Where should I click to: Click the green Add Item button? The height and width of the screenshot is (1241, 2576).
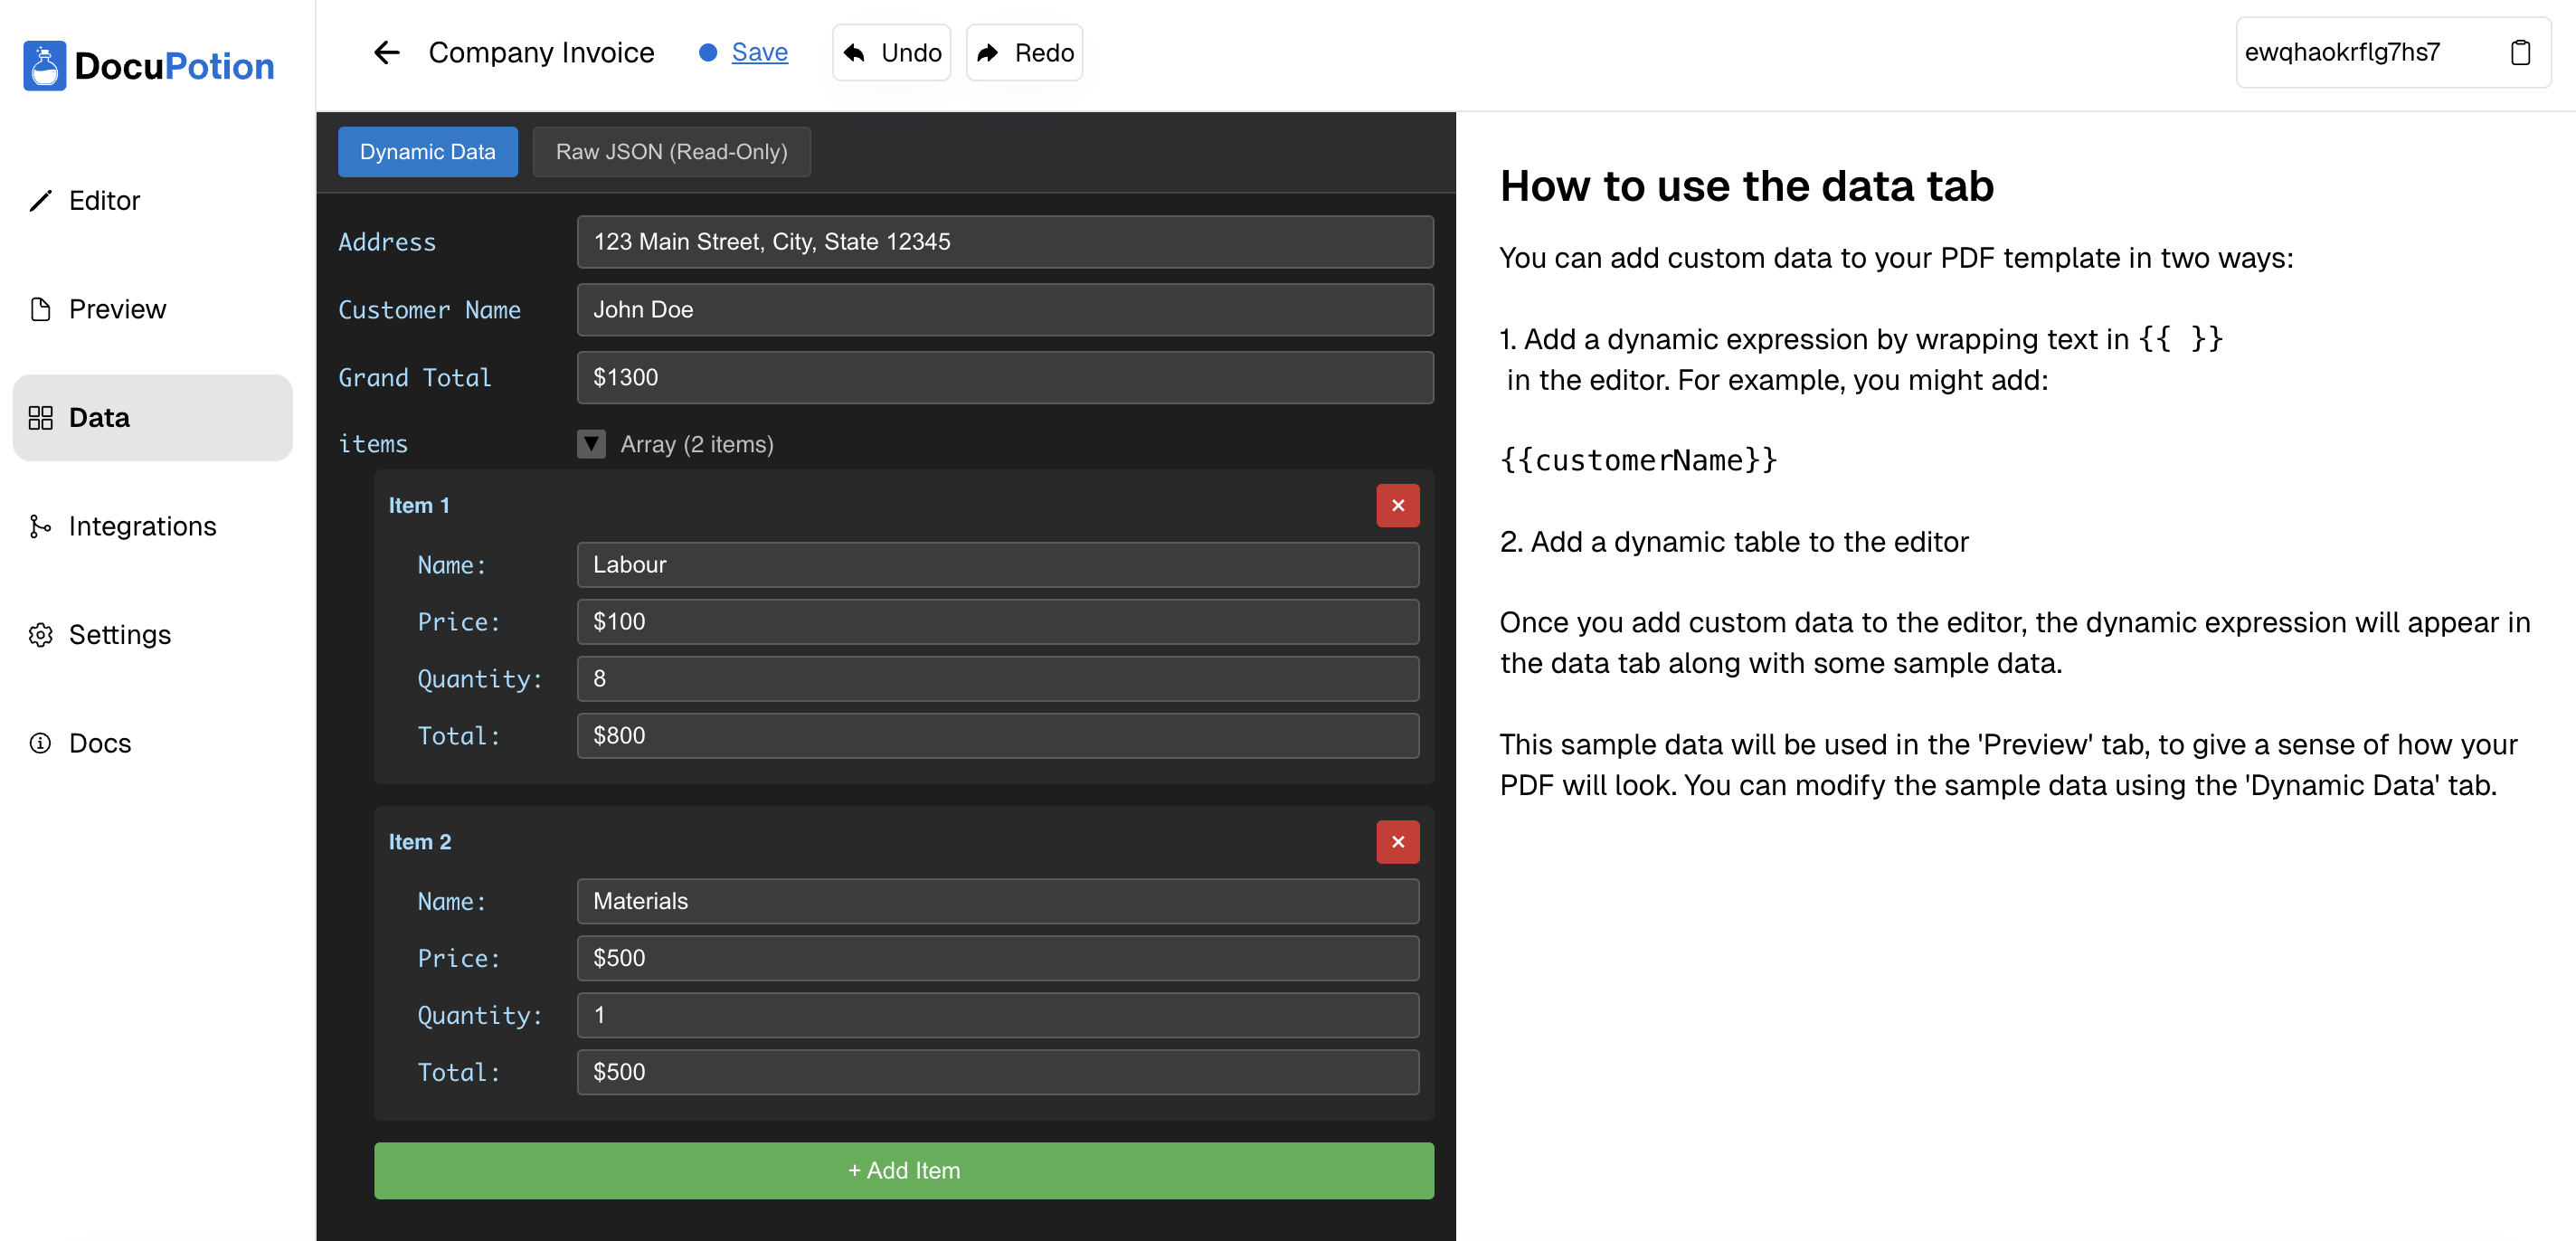(x=903, y=1170)
